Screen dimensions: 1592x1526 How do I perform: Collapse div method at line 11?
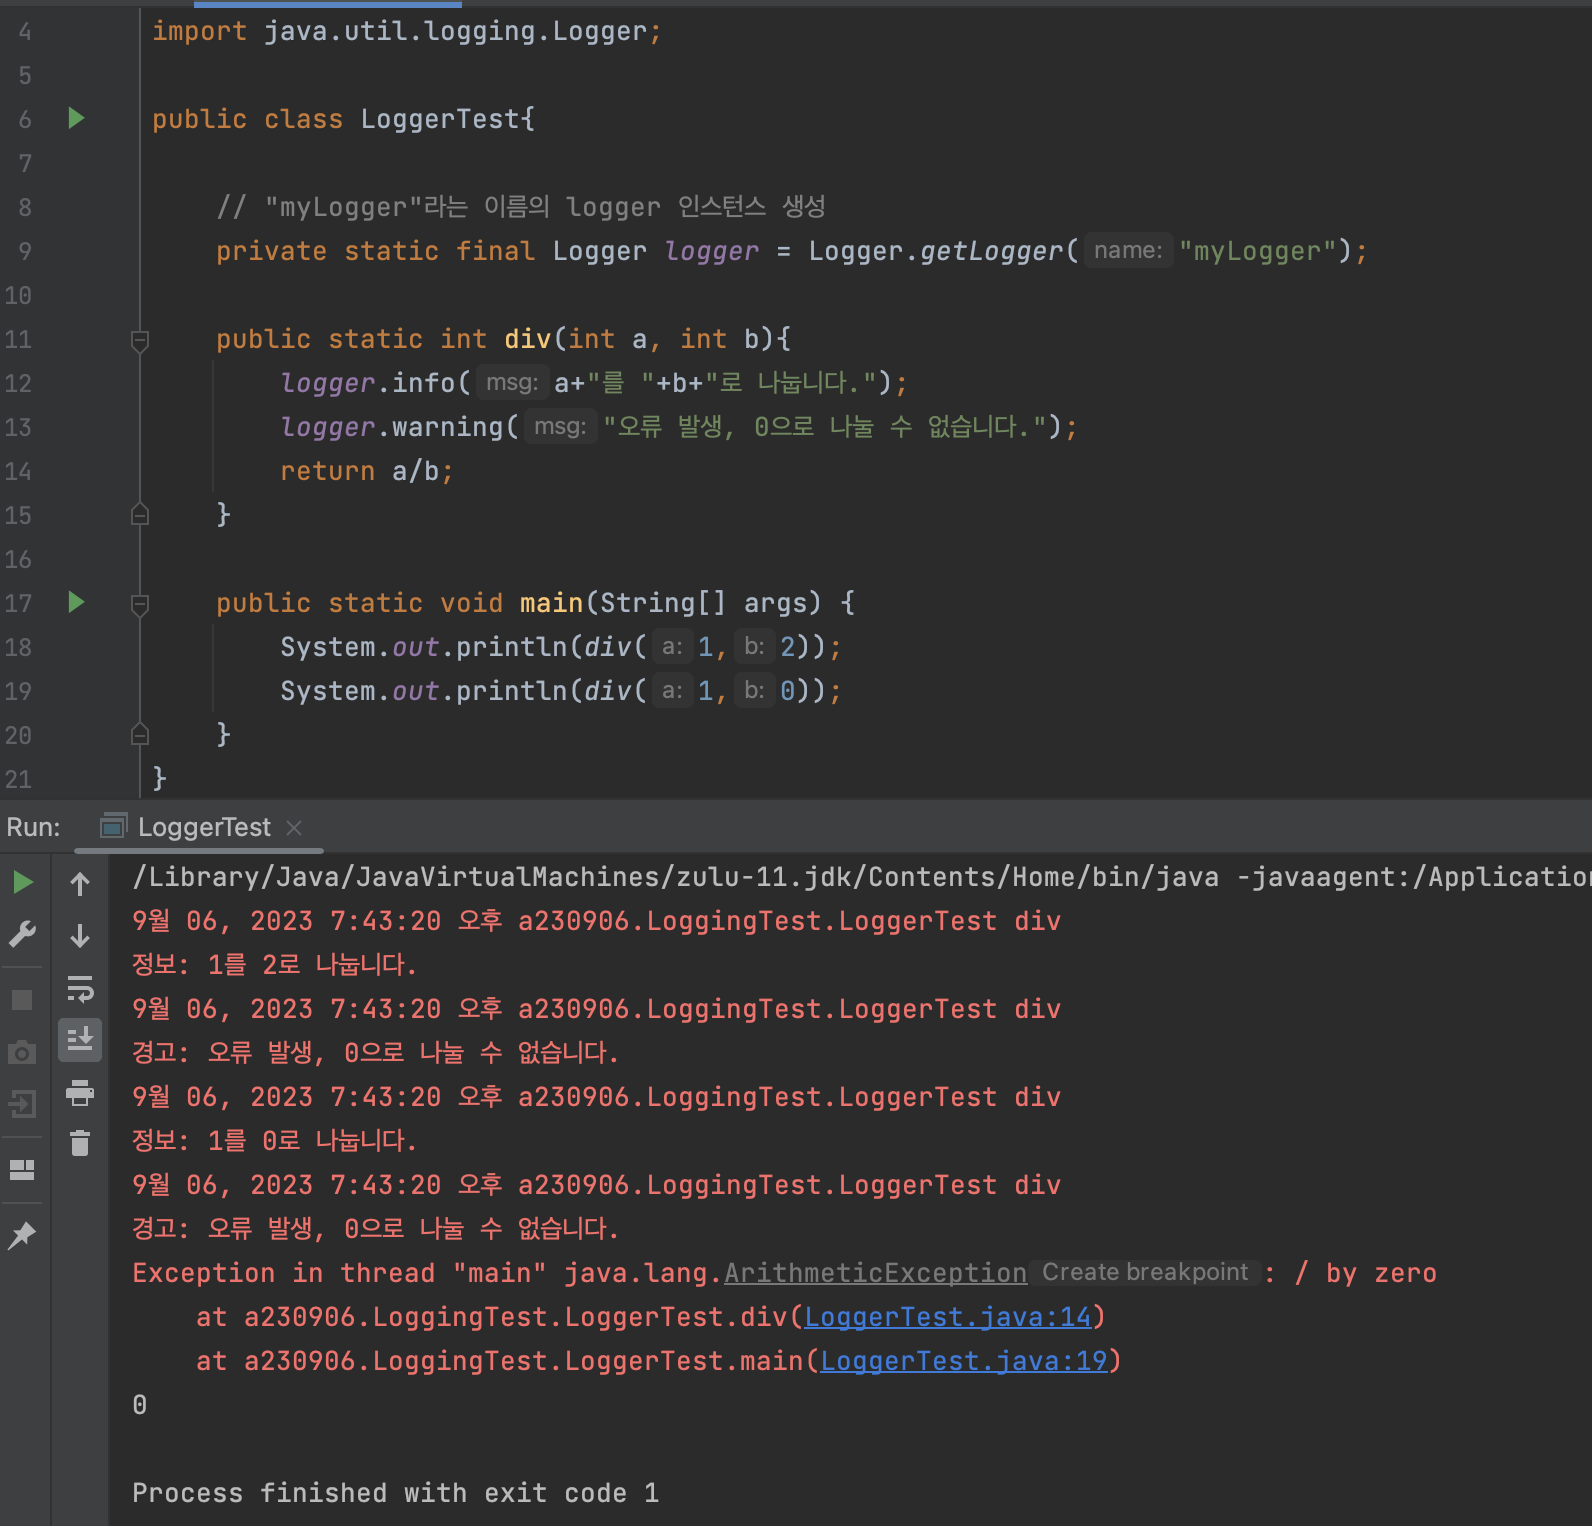click(x=140, y=340)
